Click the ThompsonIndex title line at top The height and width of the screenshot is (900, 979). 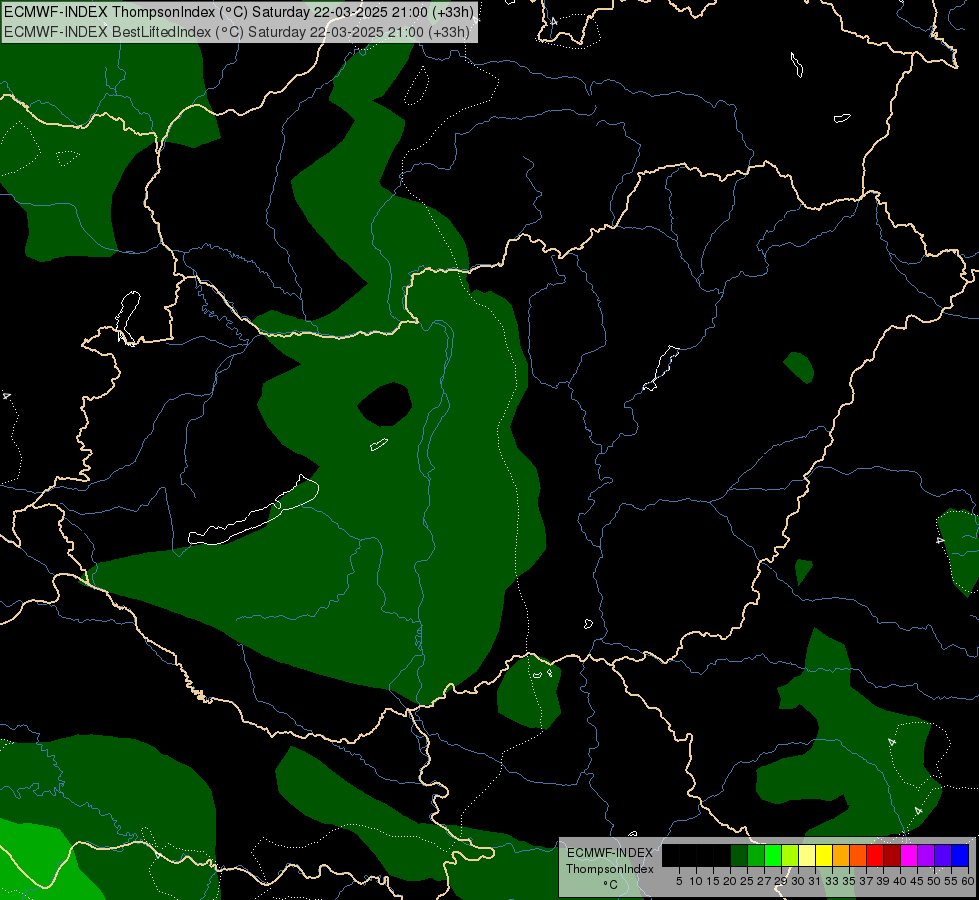tap(239, 12)
